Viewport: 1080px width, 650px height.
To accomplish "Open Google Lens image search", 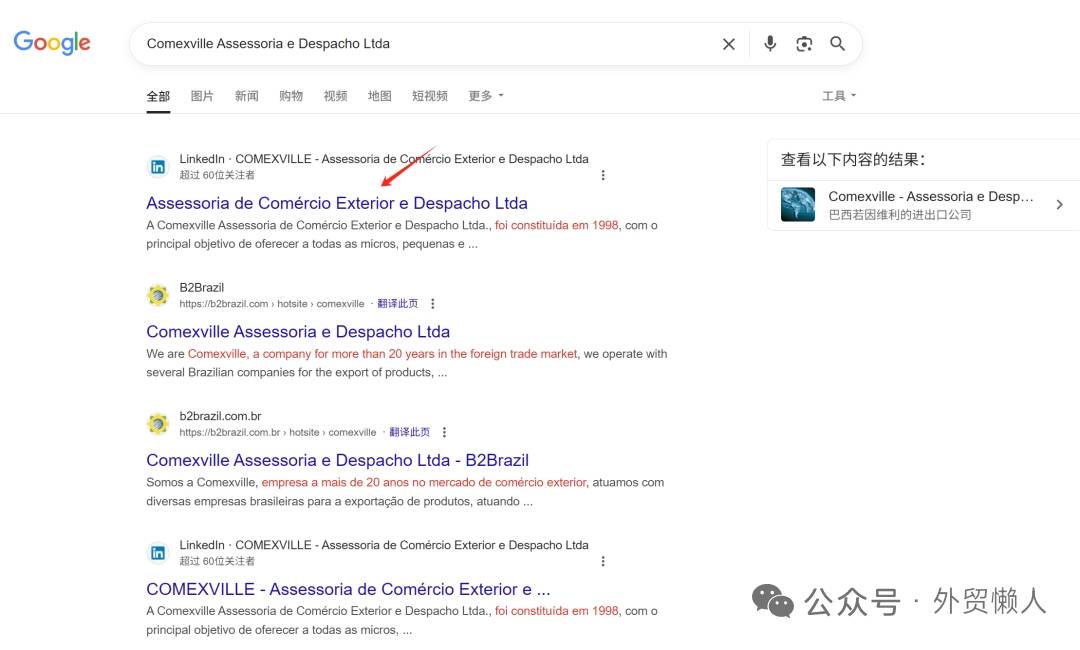I will point(804,44).
